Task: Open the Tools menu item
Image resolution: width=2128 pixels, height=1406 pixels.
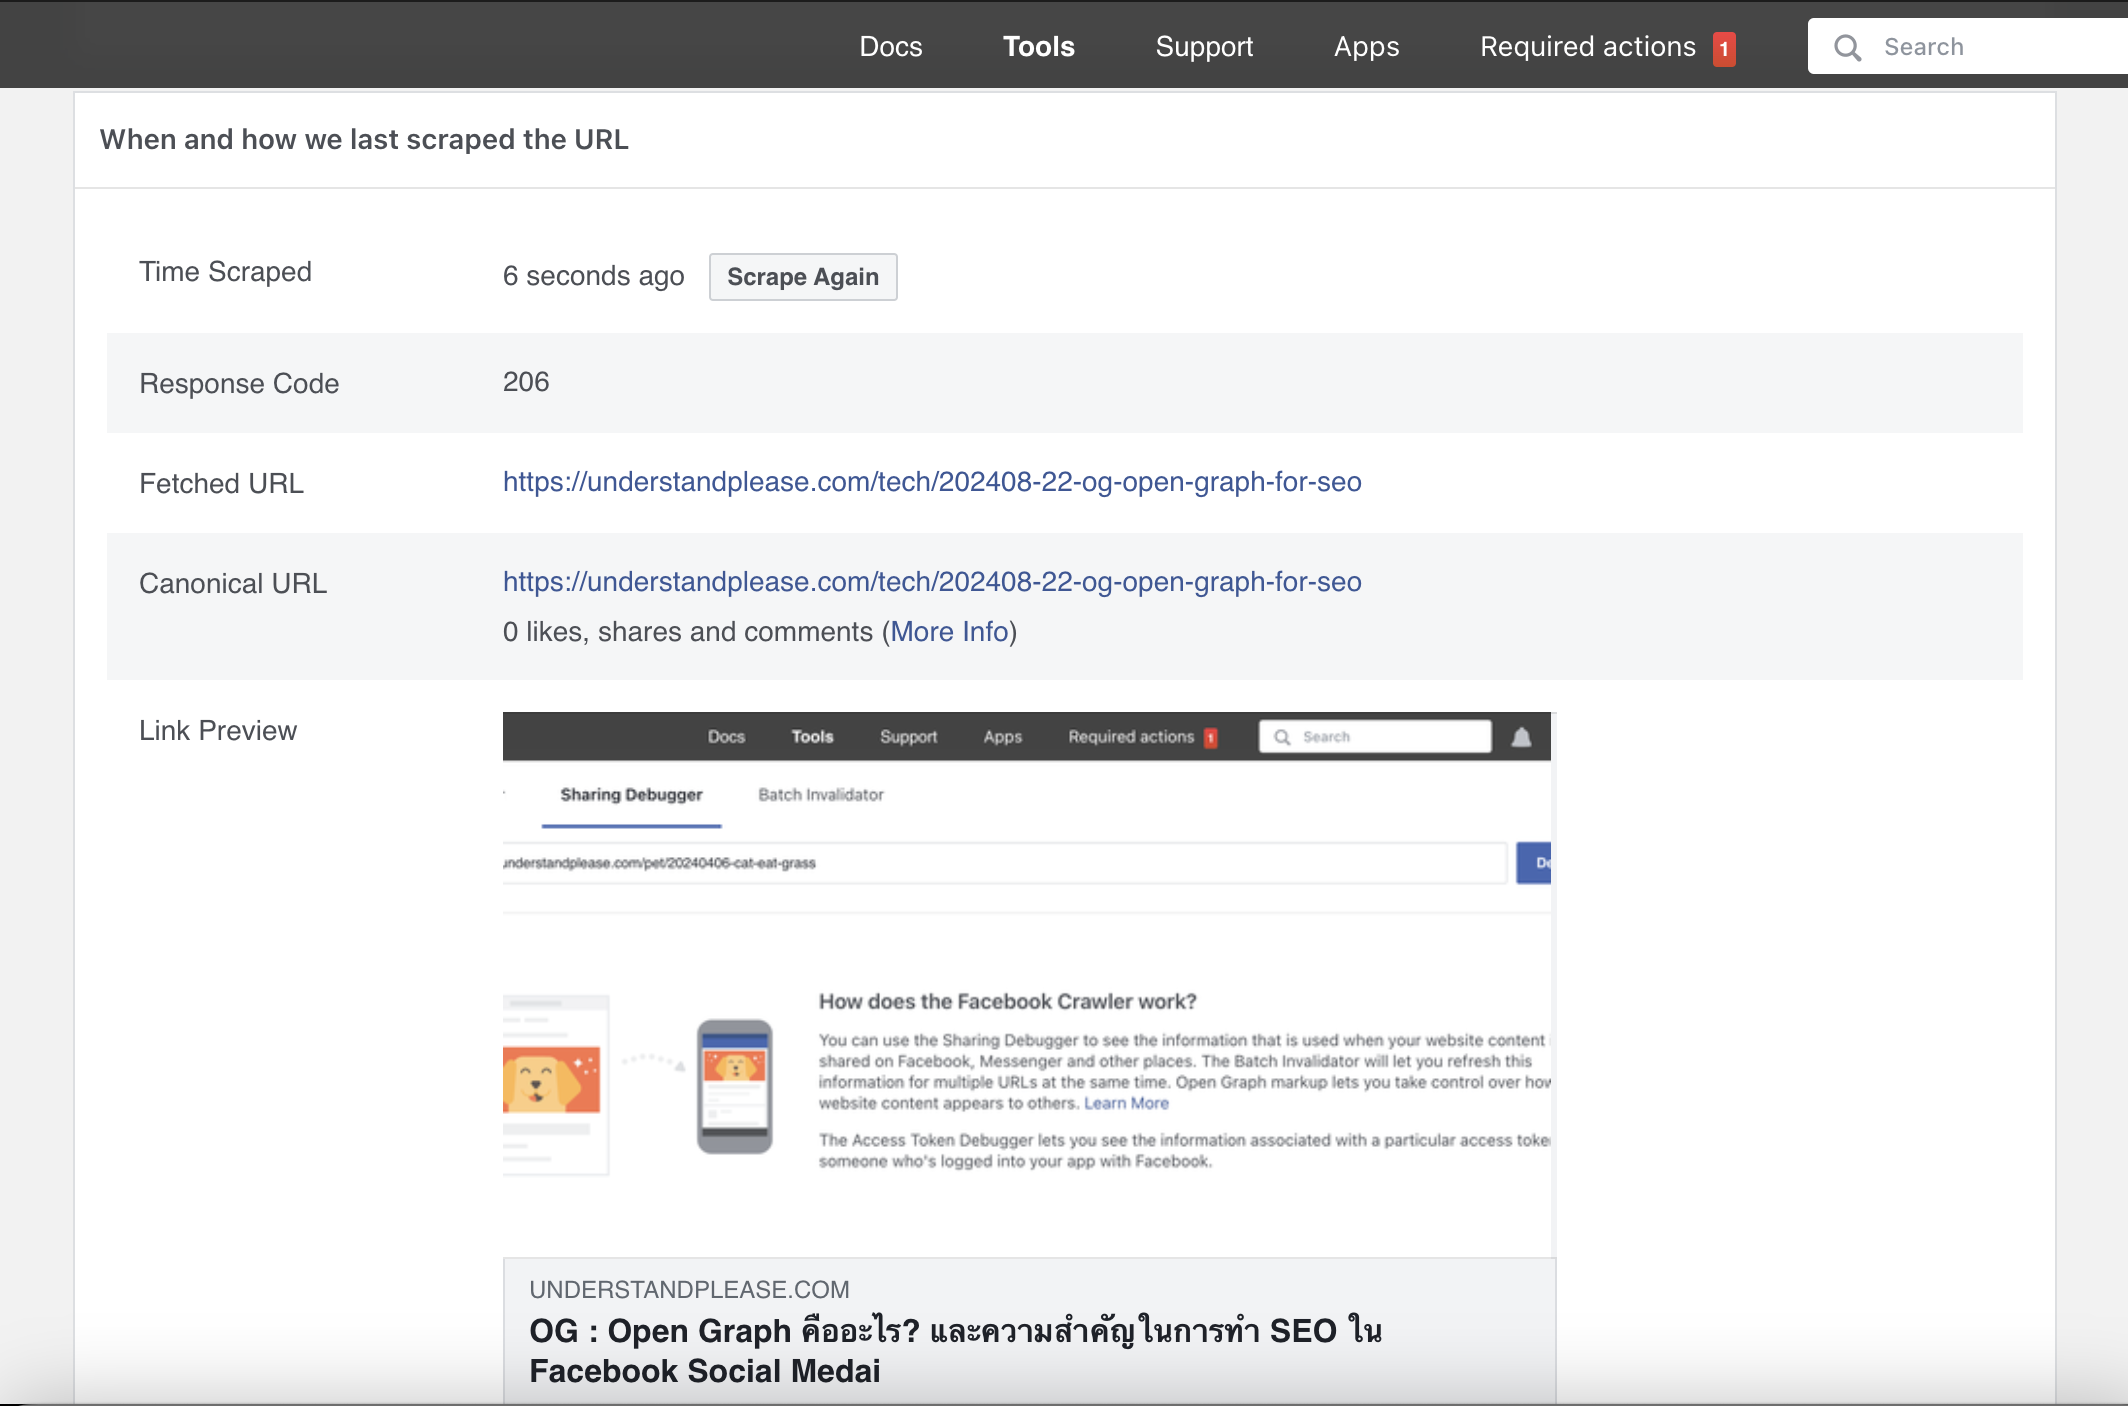Action: point(1038,46)
